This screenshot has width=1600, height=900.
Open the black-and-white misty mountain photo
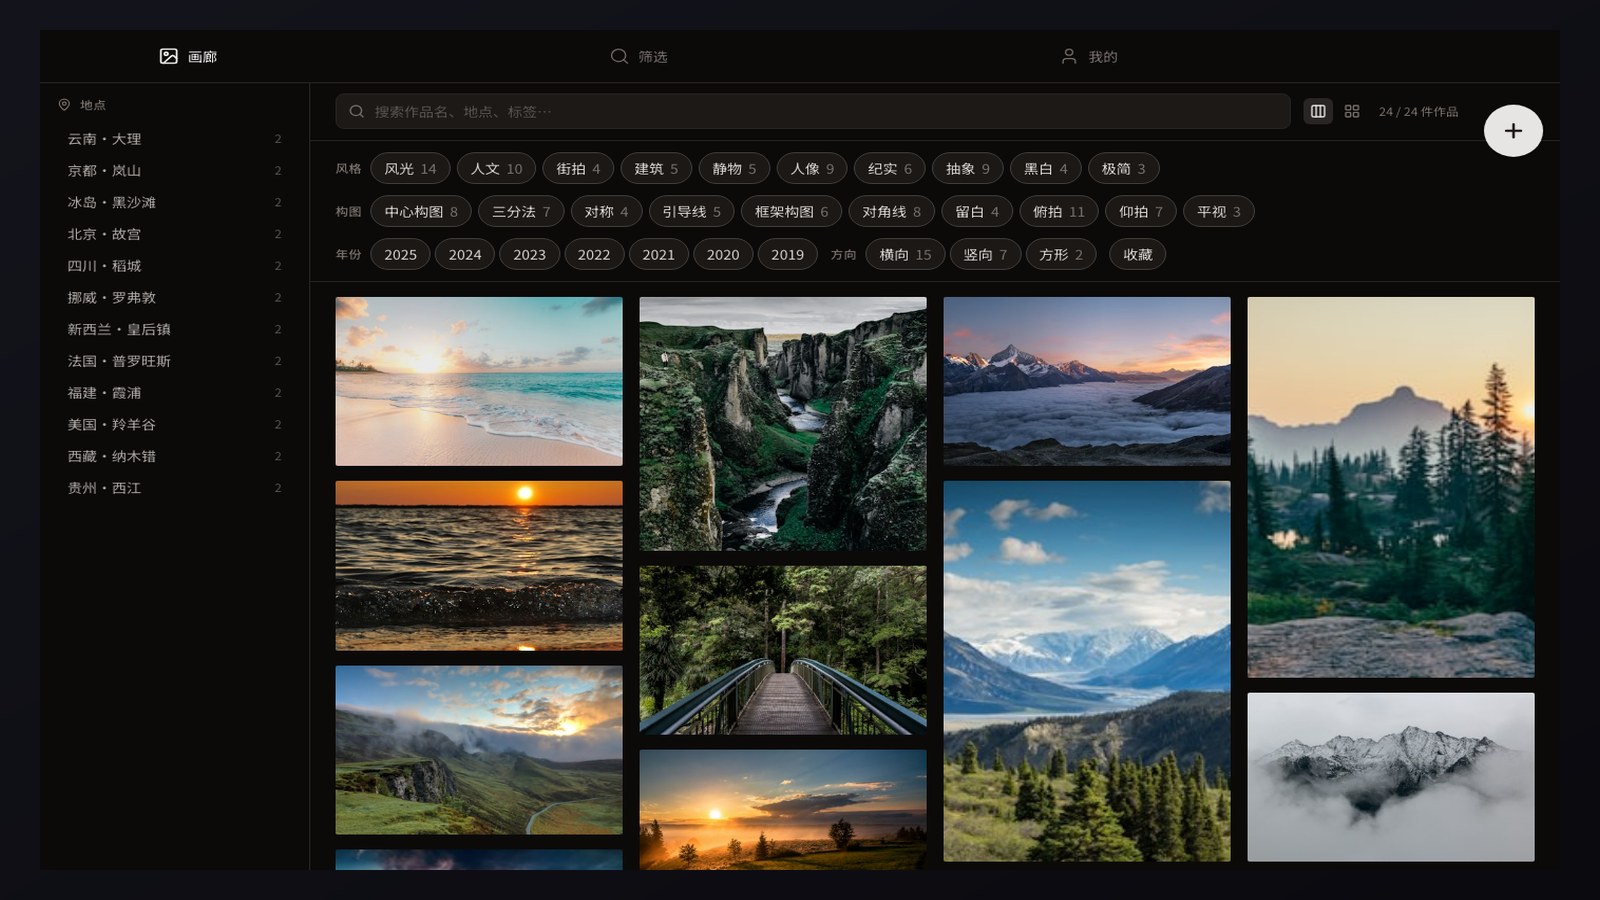(1391, 777)
